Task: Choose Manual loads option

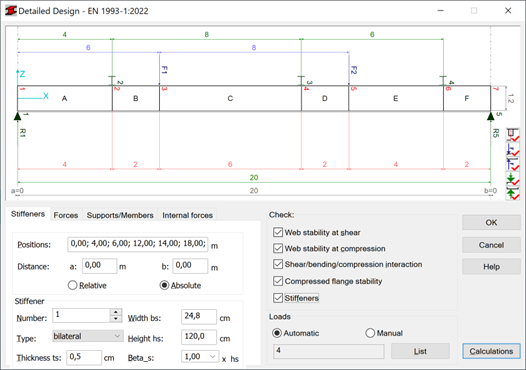Action: 370,333
